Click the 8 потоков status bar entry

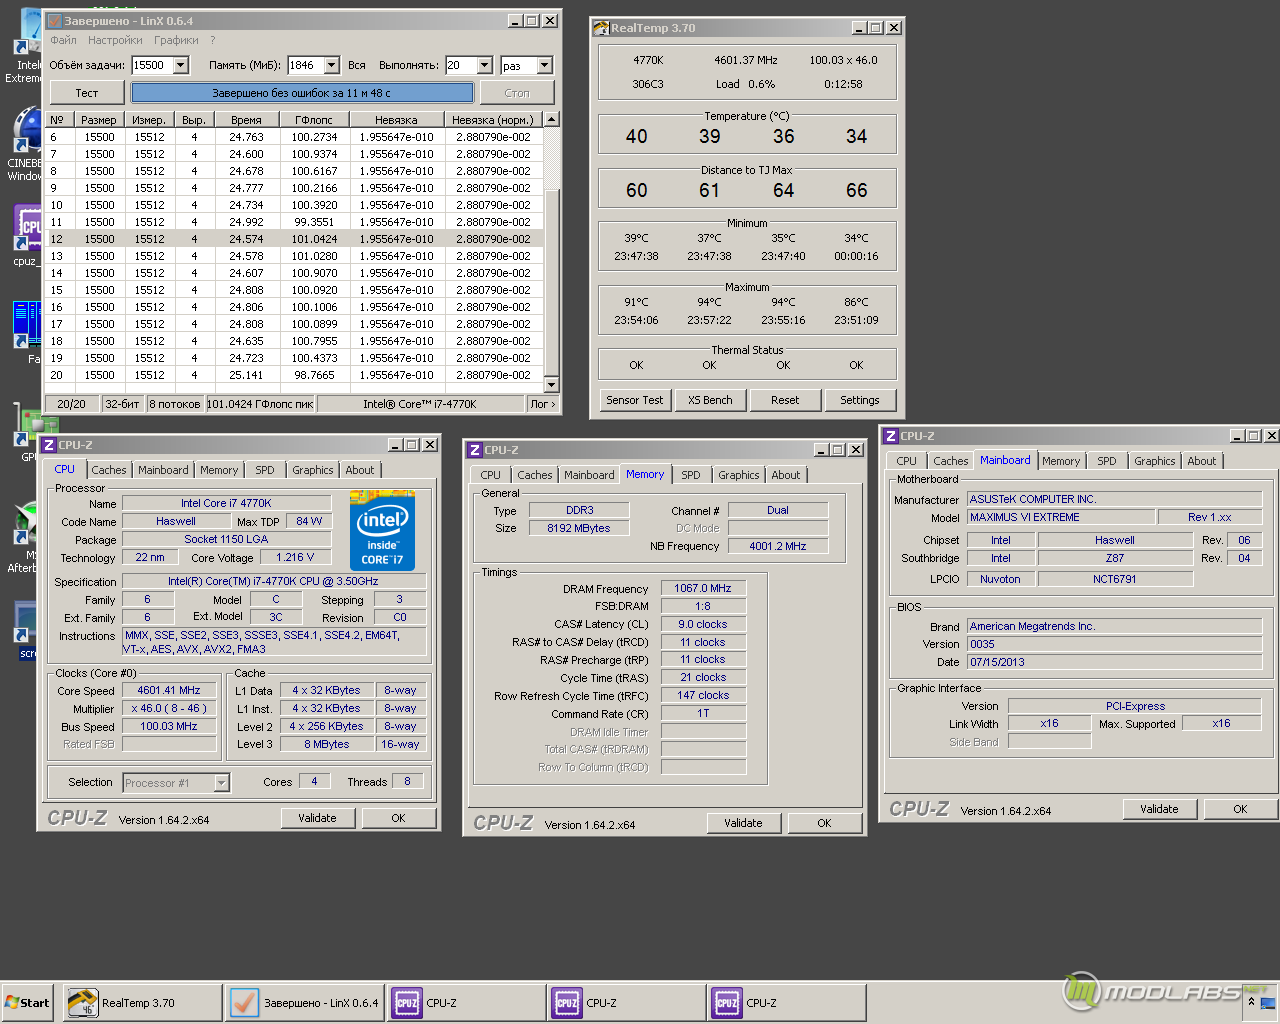(175, 404)
